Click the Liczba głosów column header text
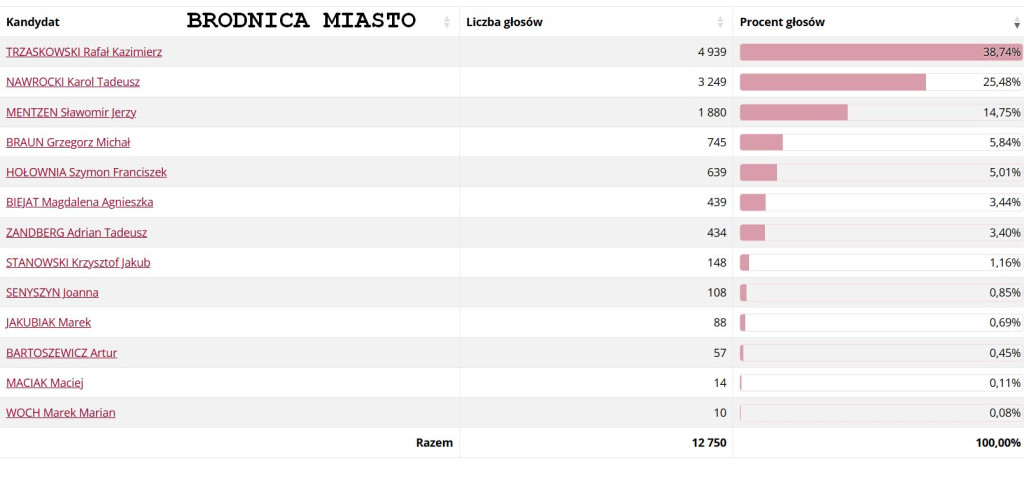 (504, 22)
